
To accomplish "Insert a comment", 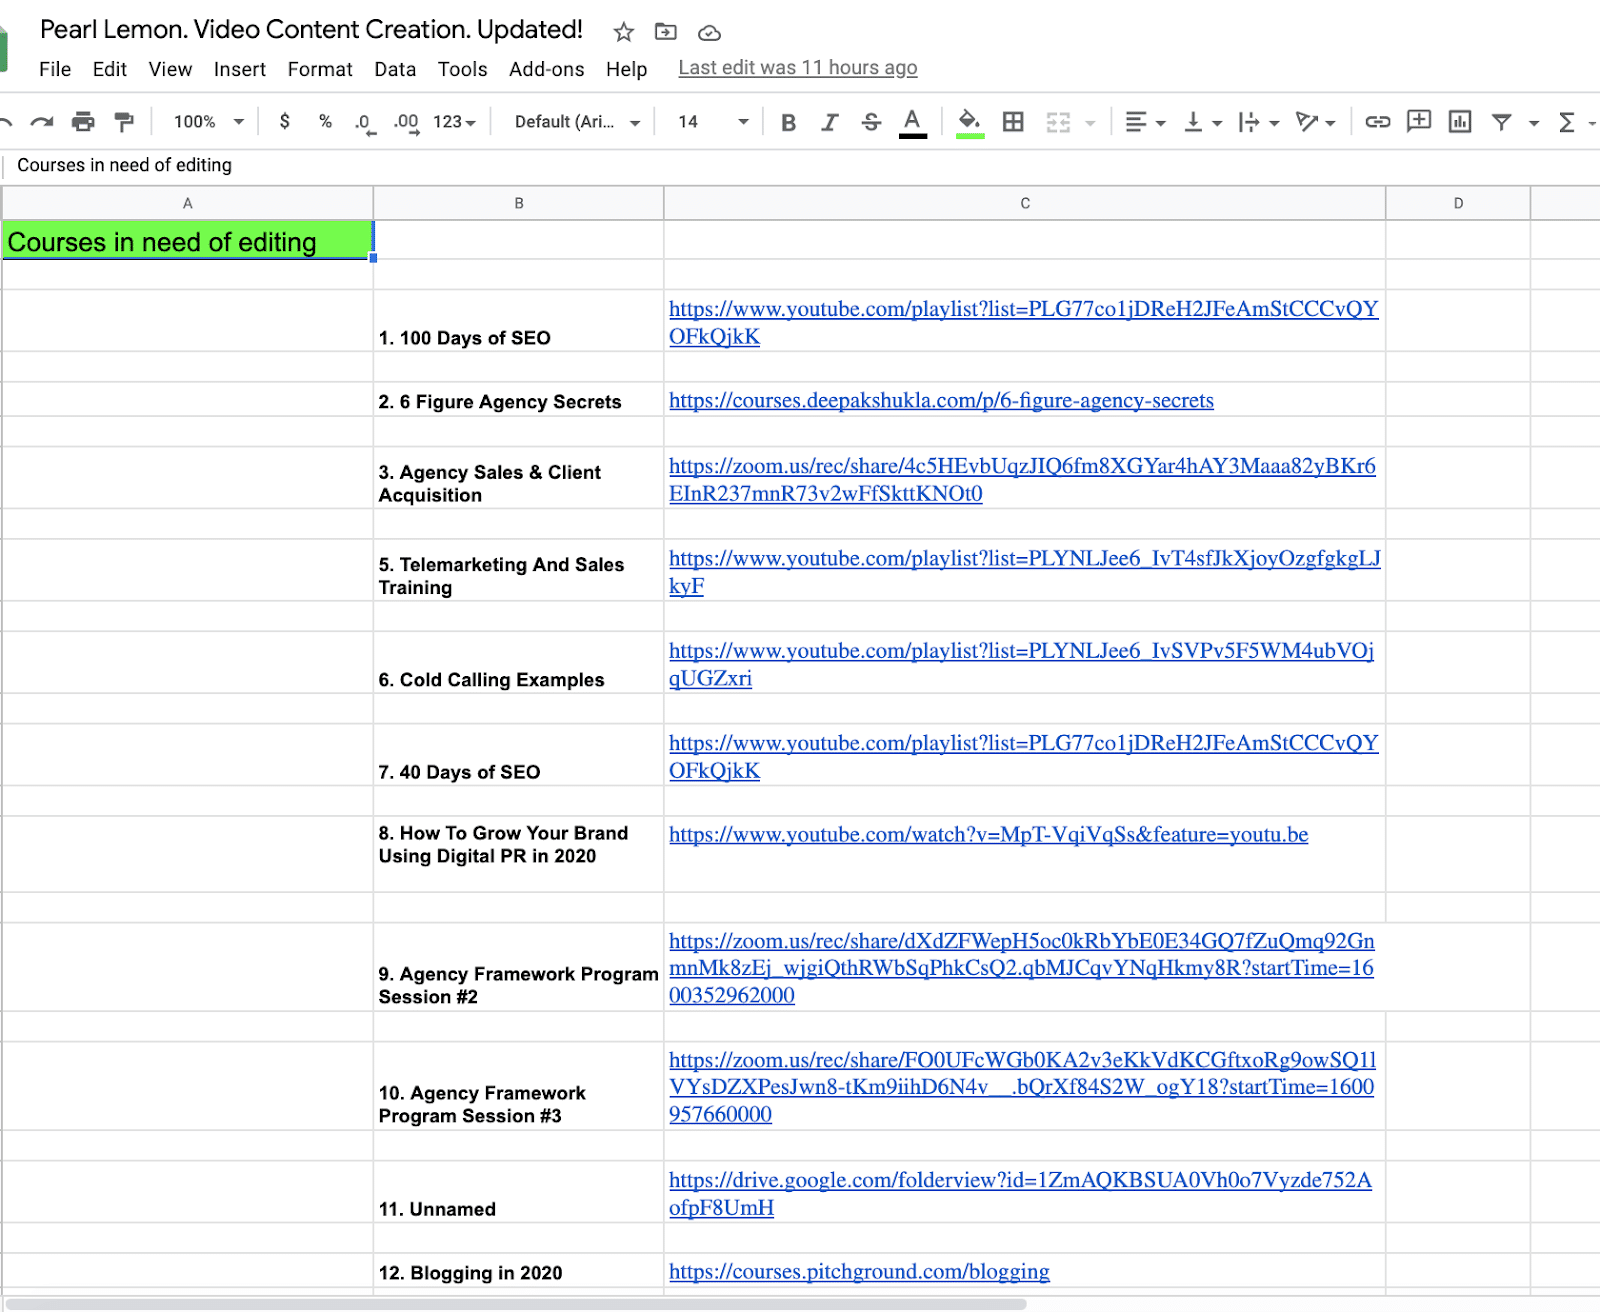I will 1419,121.
